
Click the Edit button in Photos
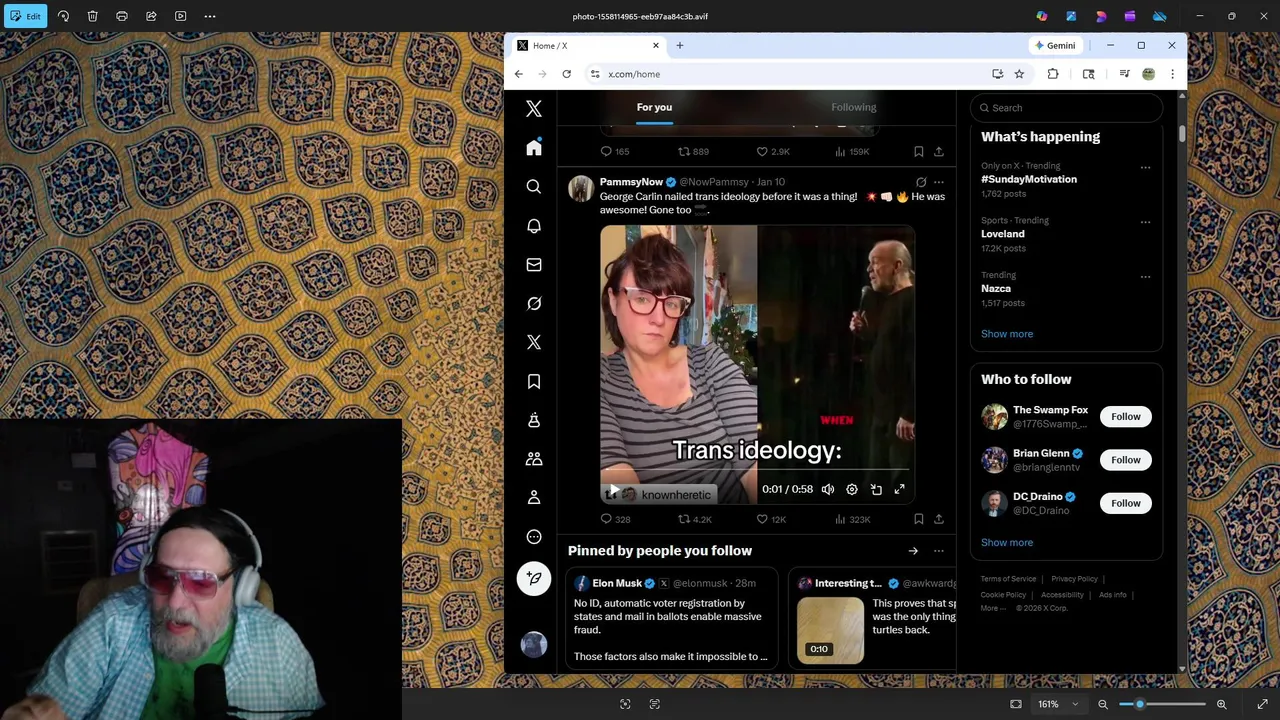(x=25, y=16)
